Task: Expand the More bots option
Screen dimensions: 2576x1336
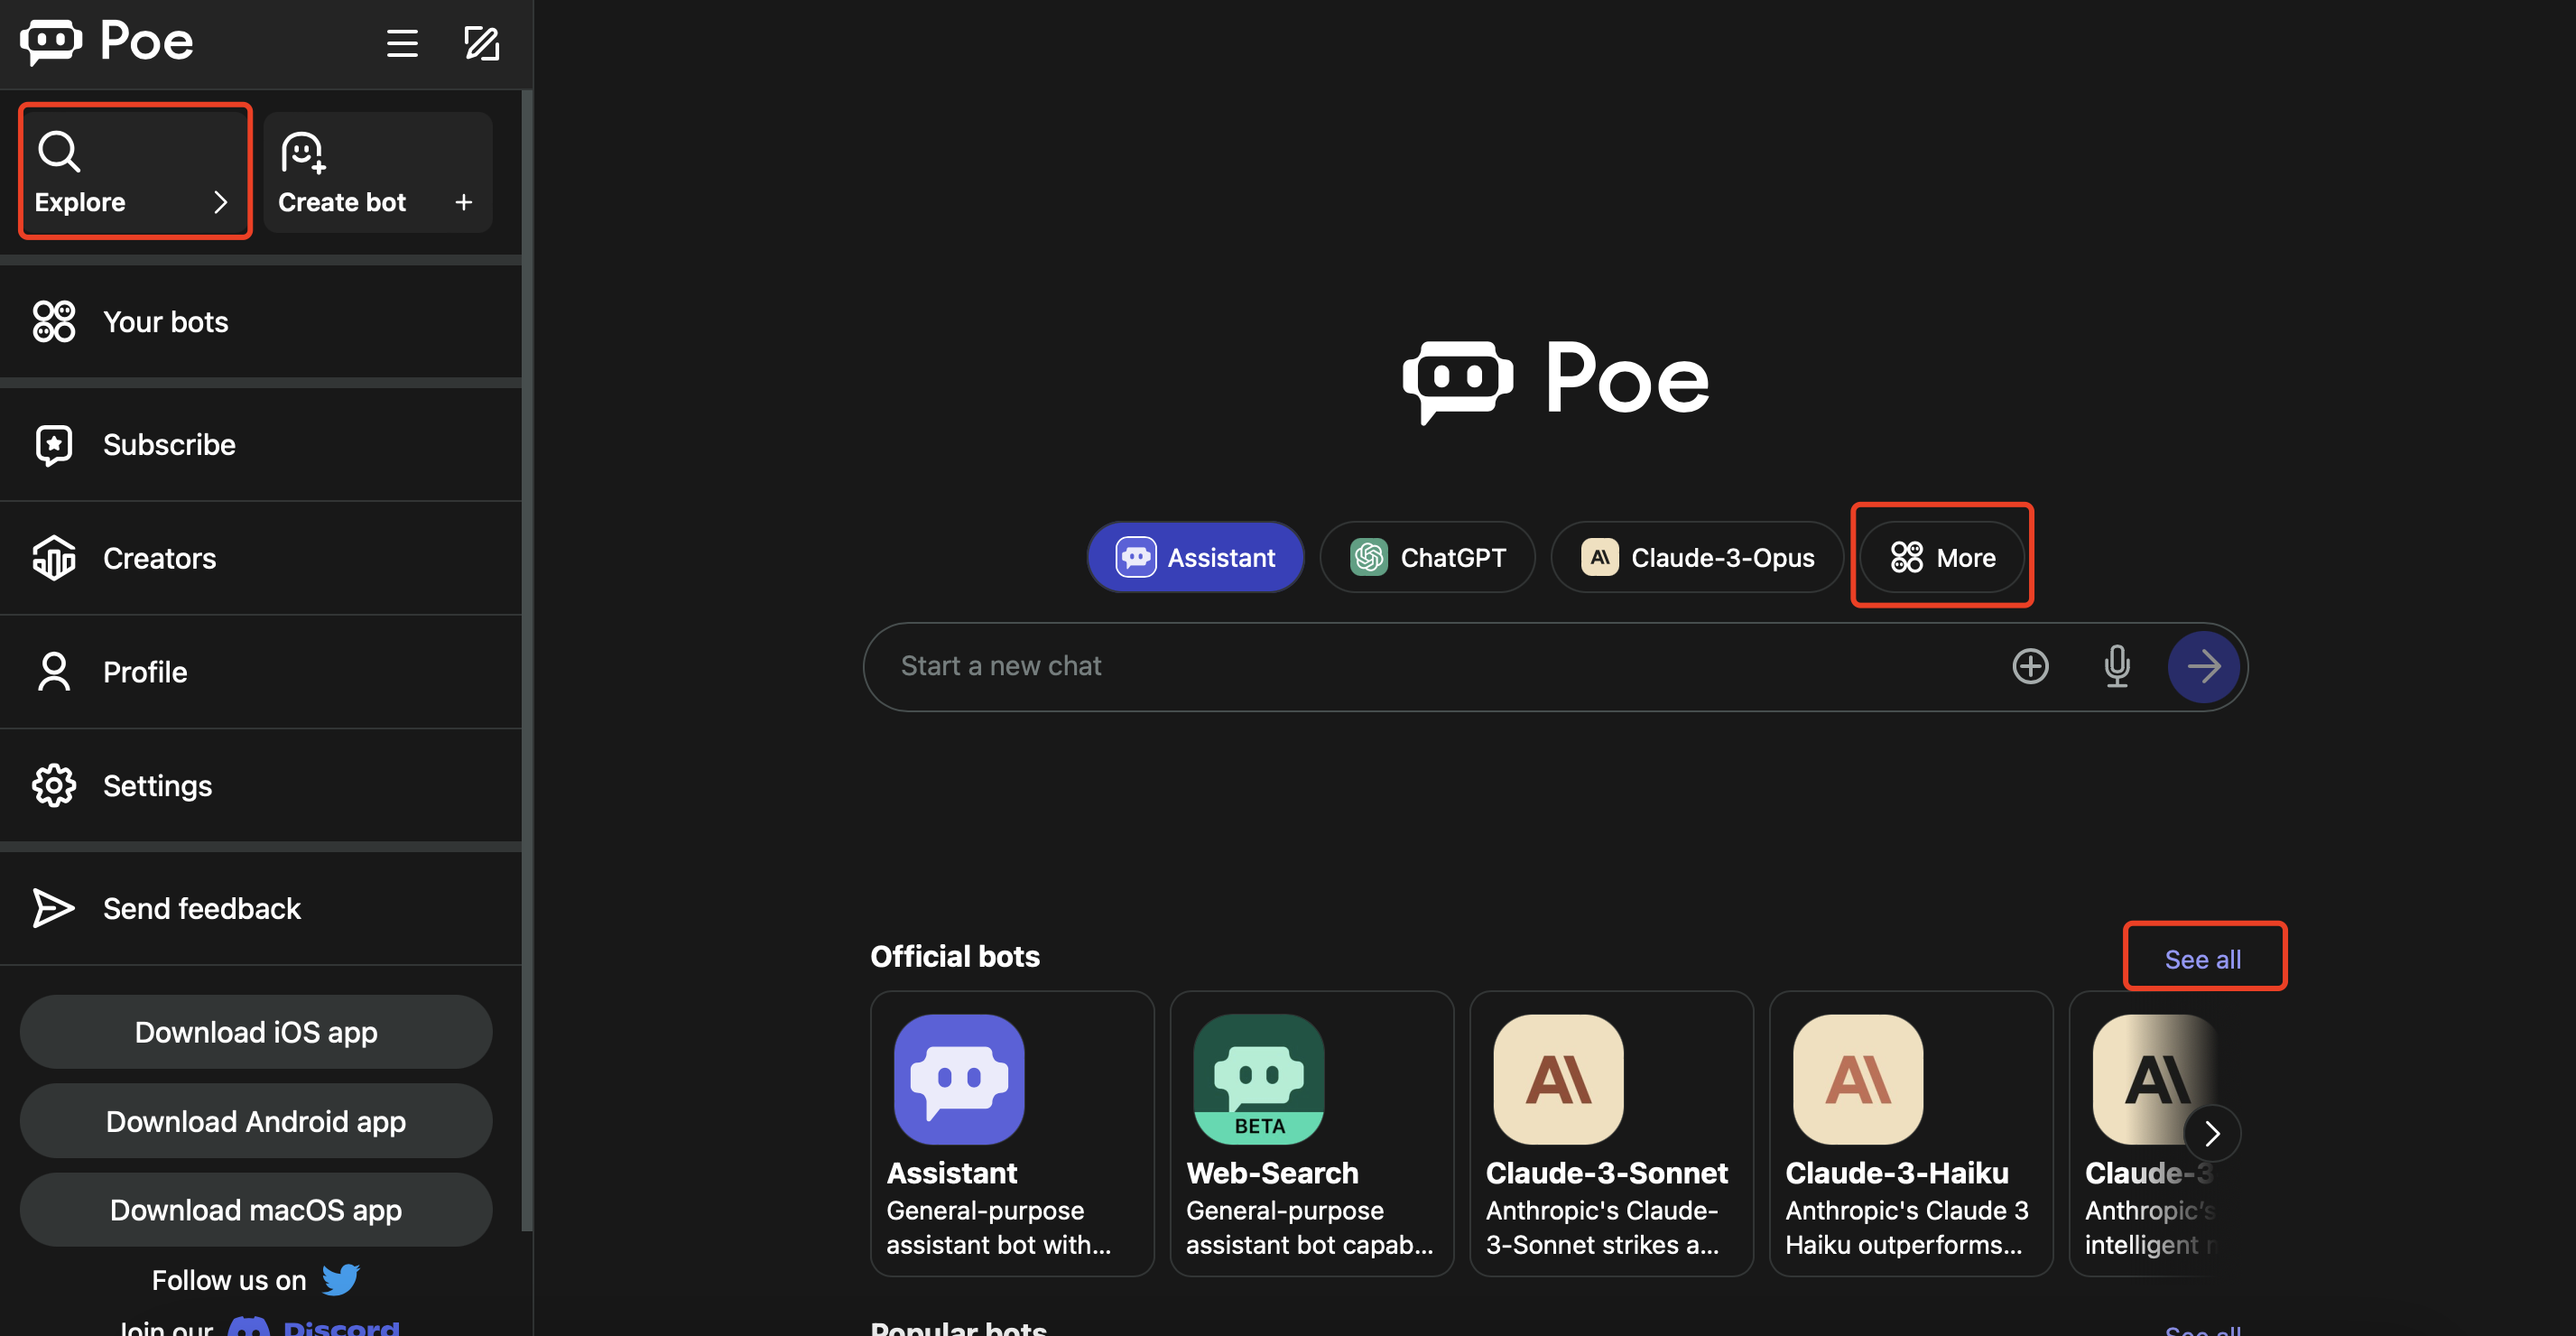Action: point(1942,557)
